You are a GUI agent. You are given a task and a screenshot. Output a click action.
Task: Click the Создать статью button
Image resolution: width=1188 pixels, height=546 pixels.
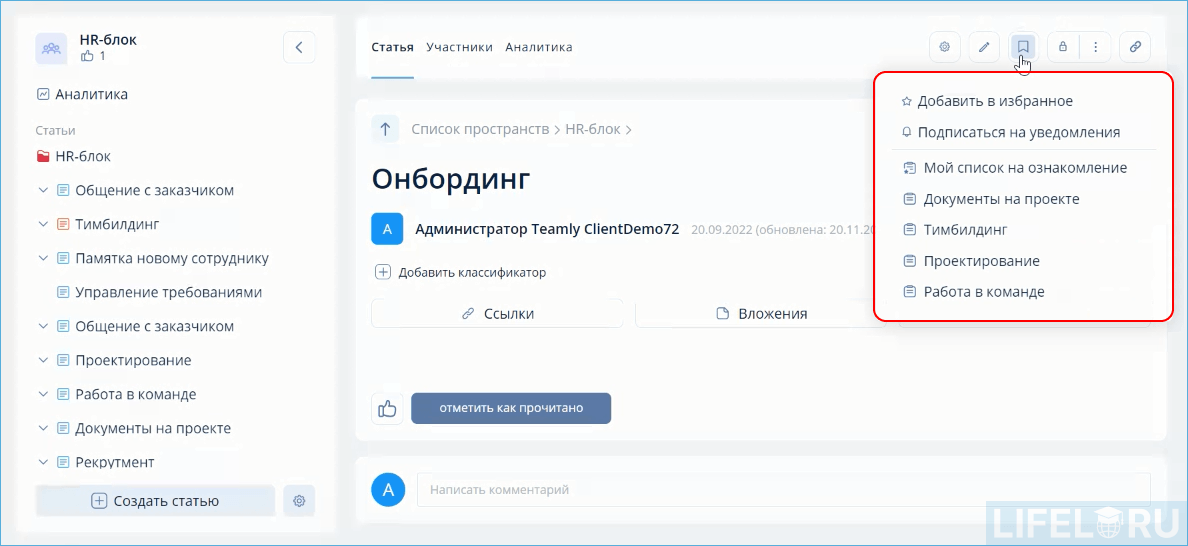(x=155, y=501)
